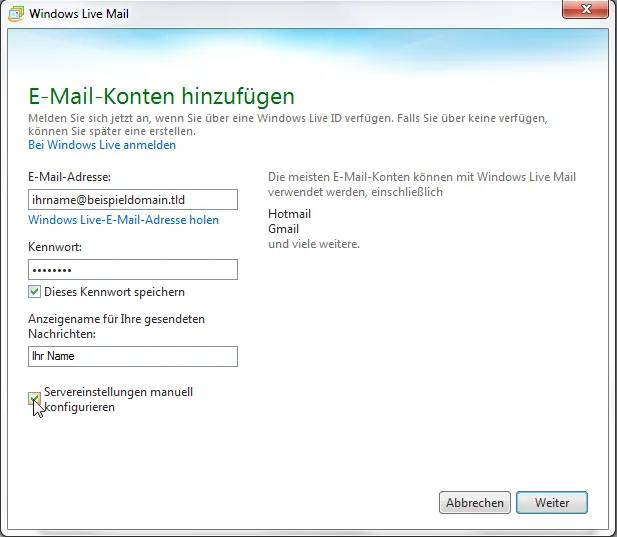Image resolution: width=617 pixels, height=537 pixels.
Task: Proceed with the Weiter button
Action: [552, 502]
